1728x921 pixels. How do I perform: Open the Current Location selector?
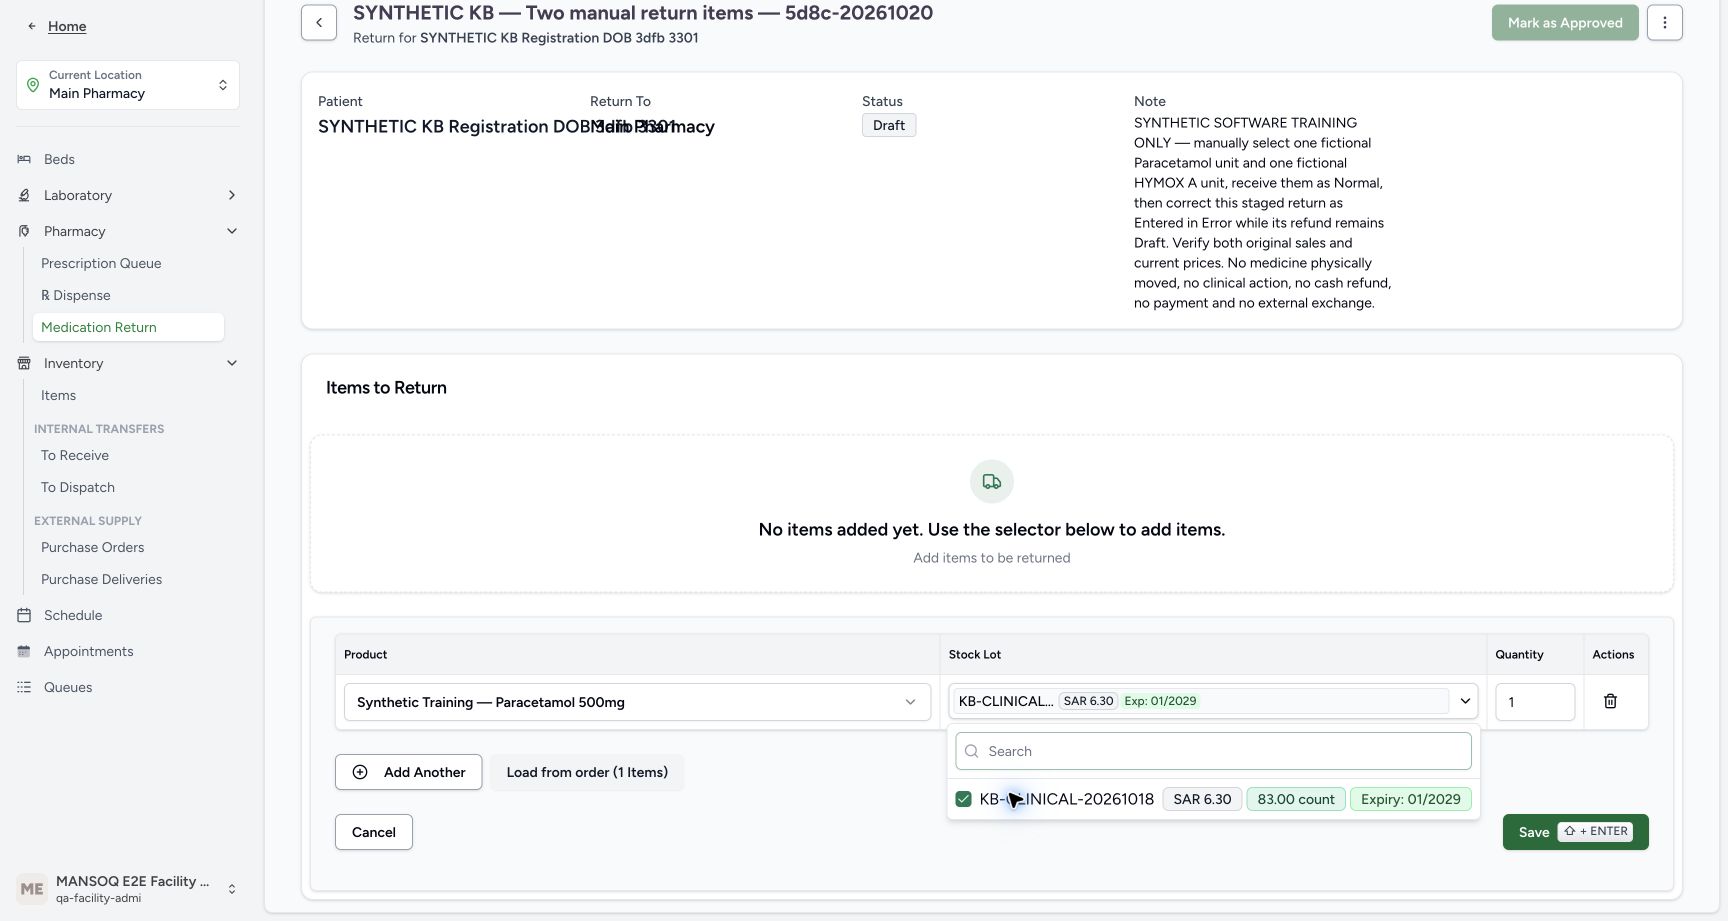coord(128,85)
